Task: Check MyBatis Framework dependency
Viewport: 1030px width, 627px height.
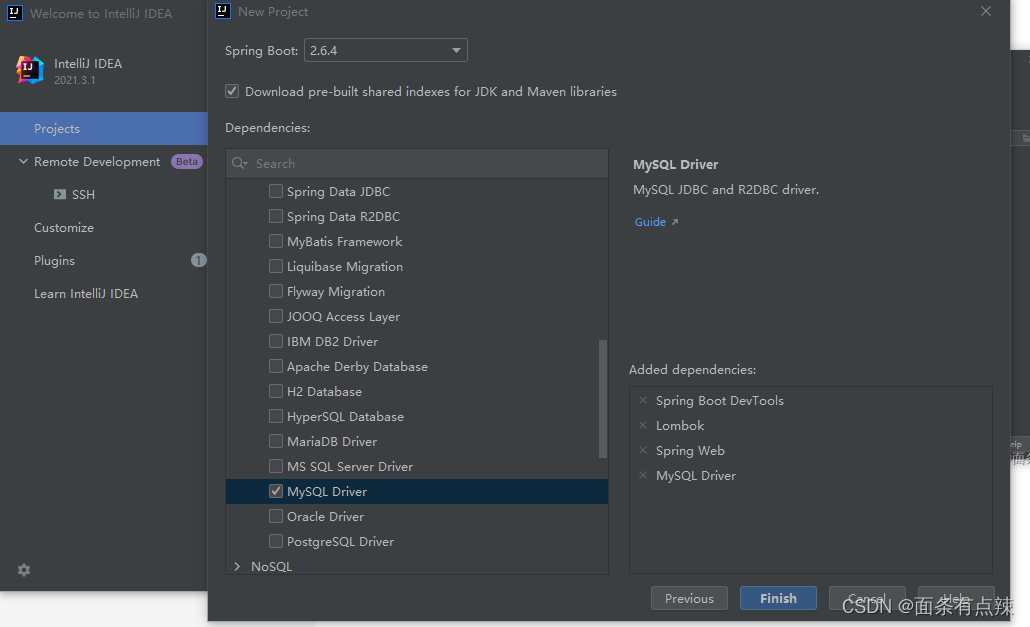Action: tap(276, 241)
